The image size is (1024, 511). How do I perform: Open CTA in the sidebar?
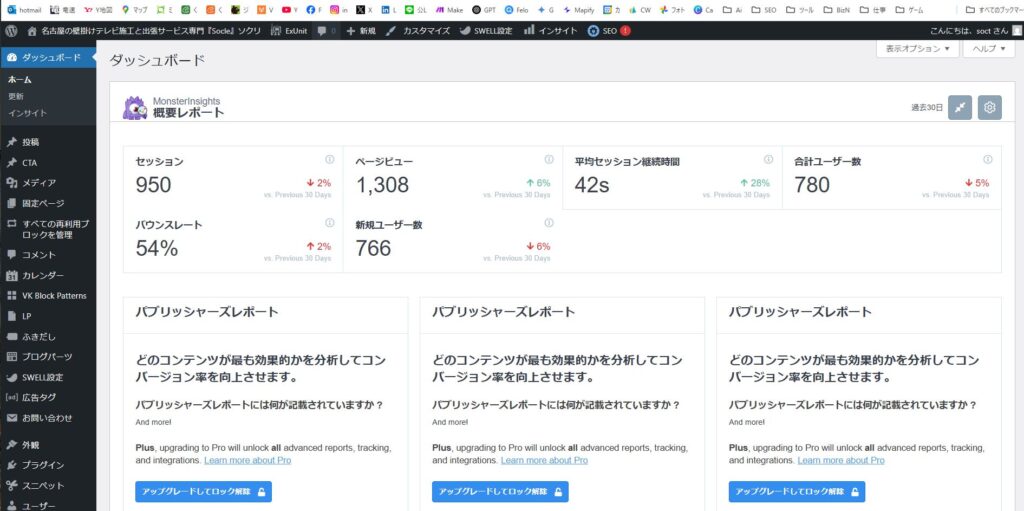click(48, 163)
